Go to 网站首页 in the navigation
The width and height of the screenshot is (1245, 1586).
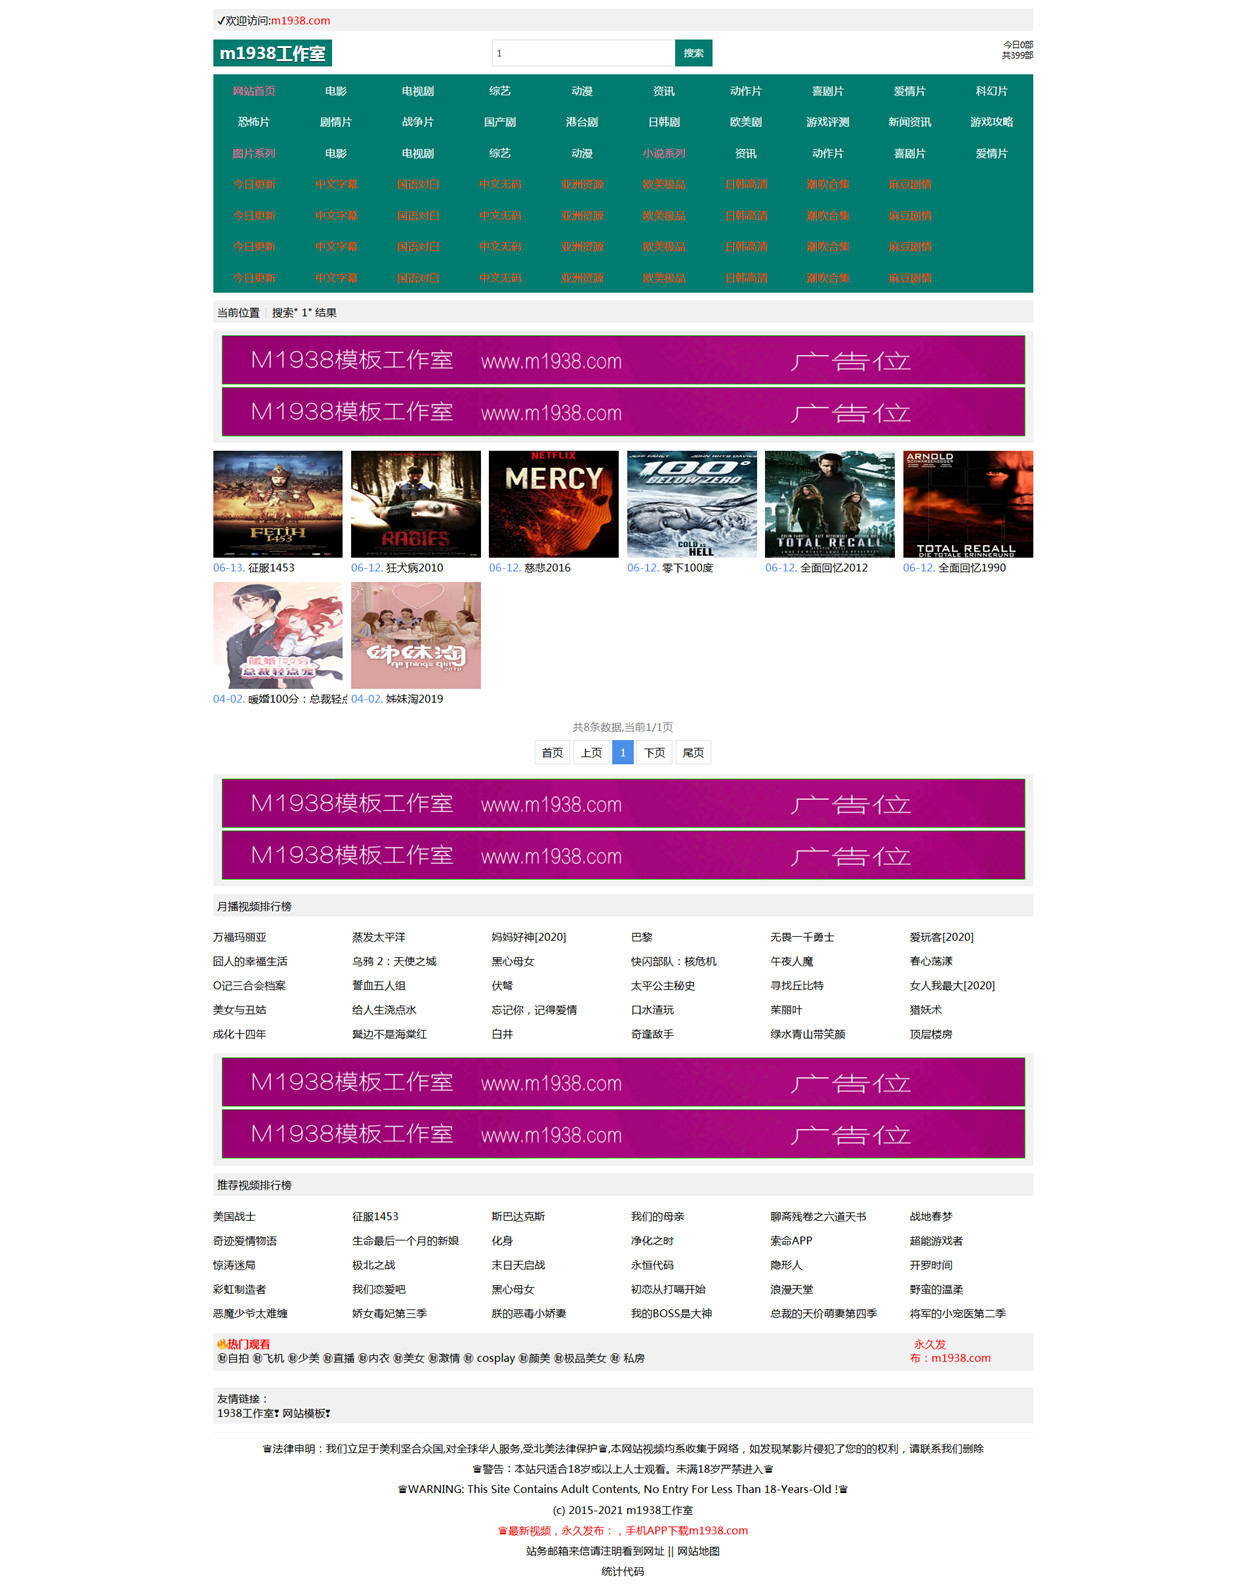click(254, 91)
